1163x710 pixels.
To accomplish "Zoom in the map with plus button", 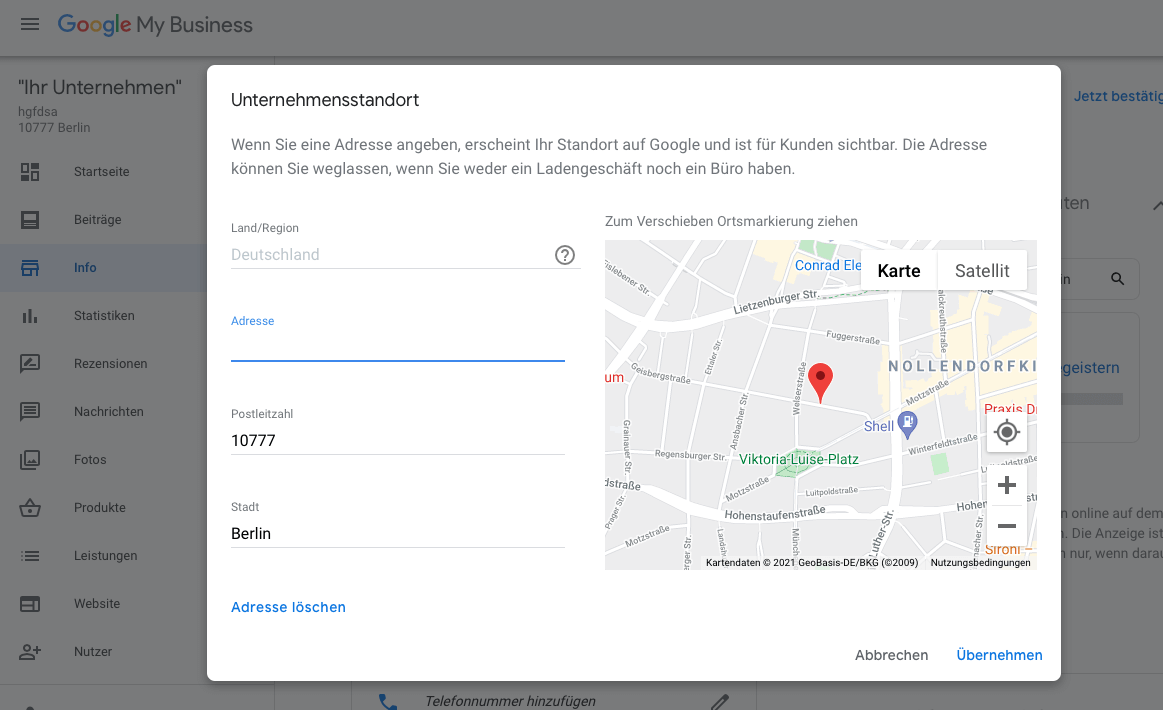I will click(x=1006, y=485).
